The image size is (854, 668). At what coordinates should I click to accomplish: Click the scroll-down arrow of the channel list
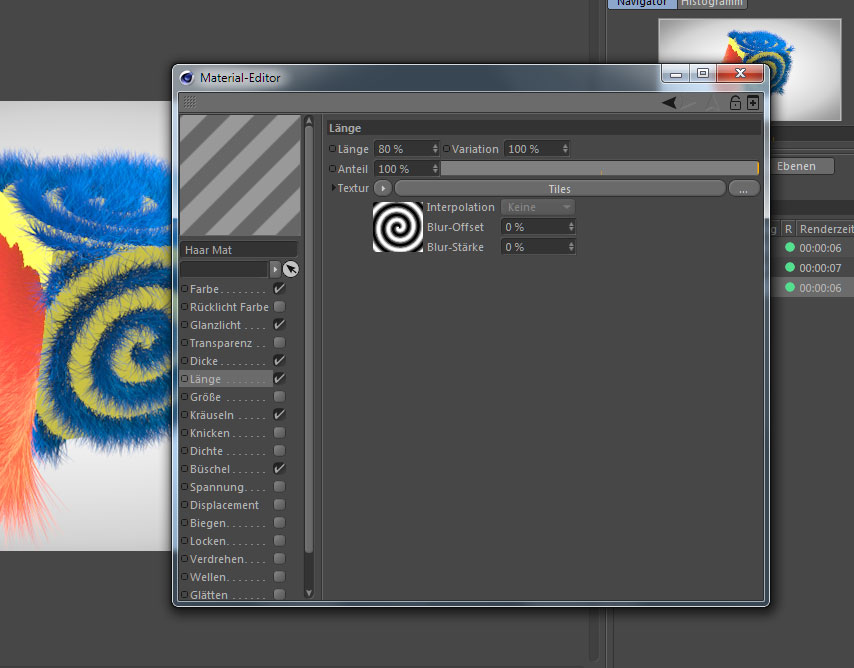pos(309,593)
